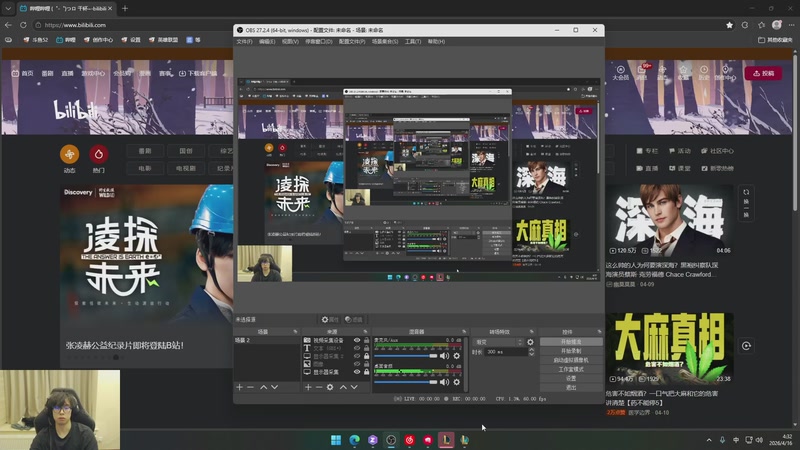Open OBS 视图(V) menu
800x450 pixels.
(290, 41)
